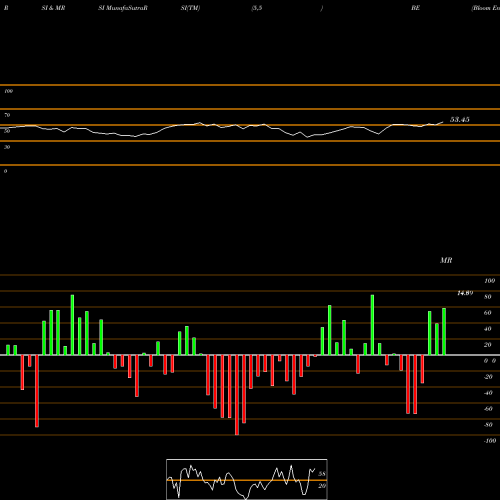Click the '-60' tick on MR axis

pos(488,409)
